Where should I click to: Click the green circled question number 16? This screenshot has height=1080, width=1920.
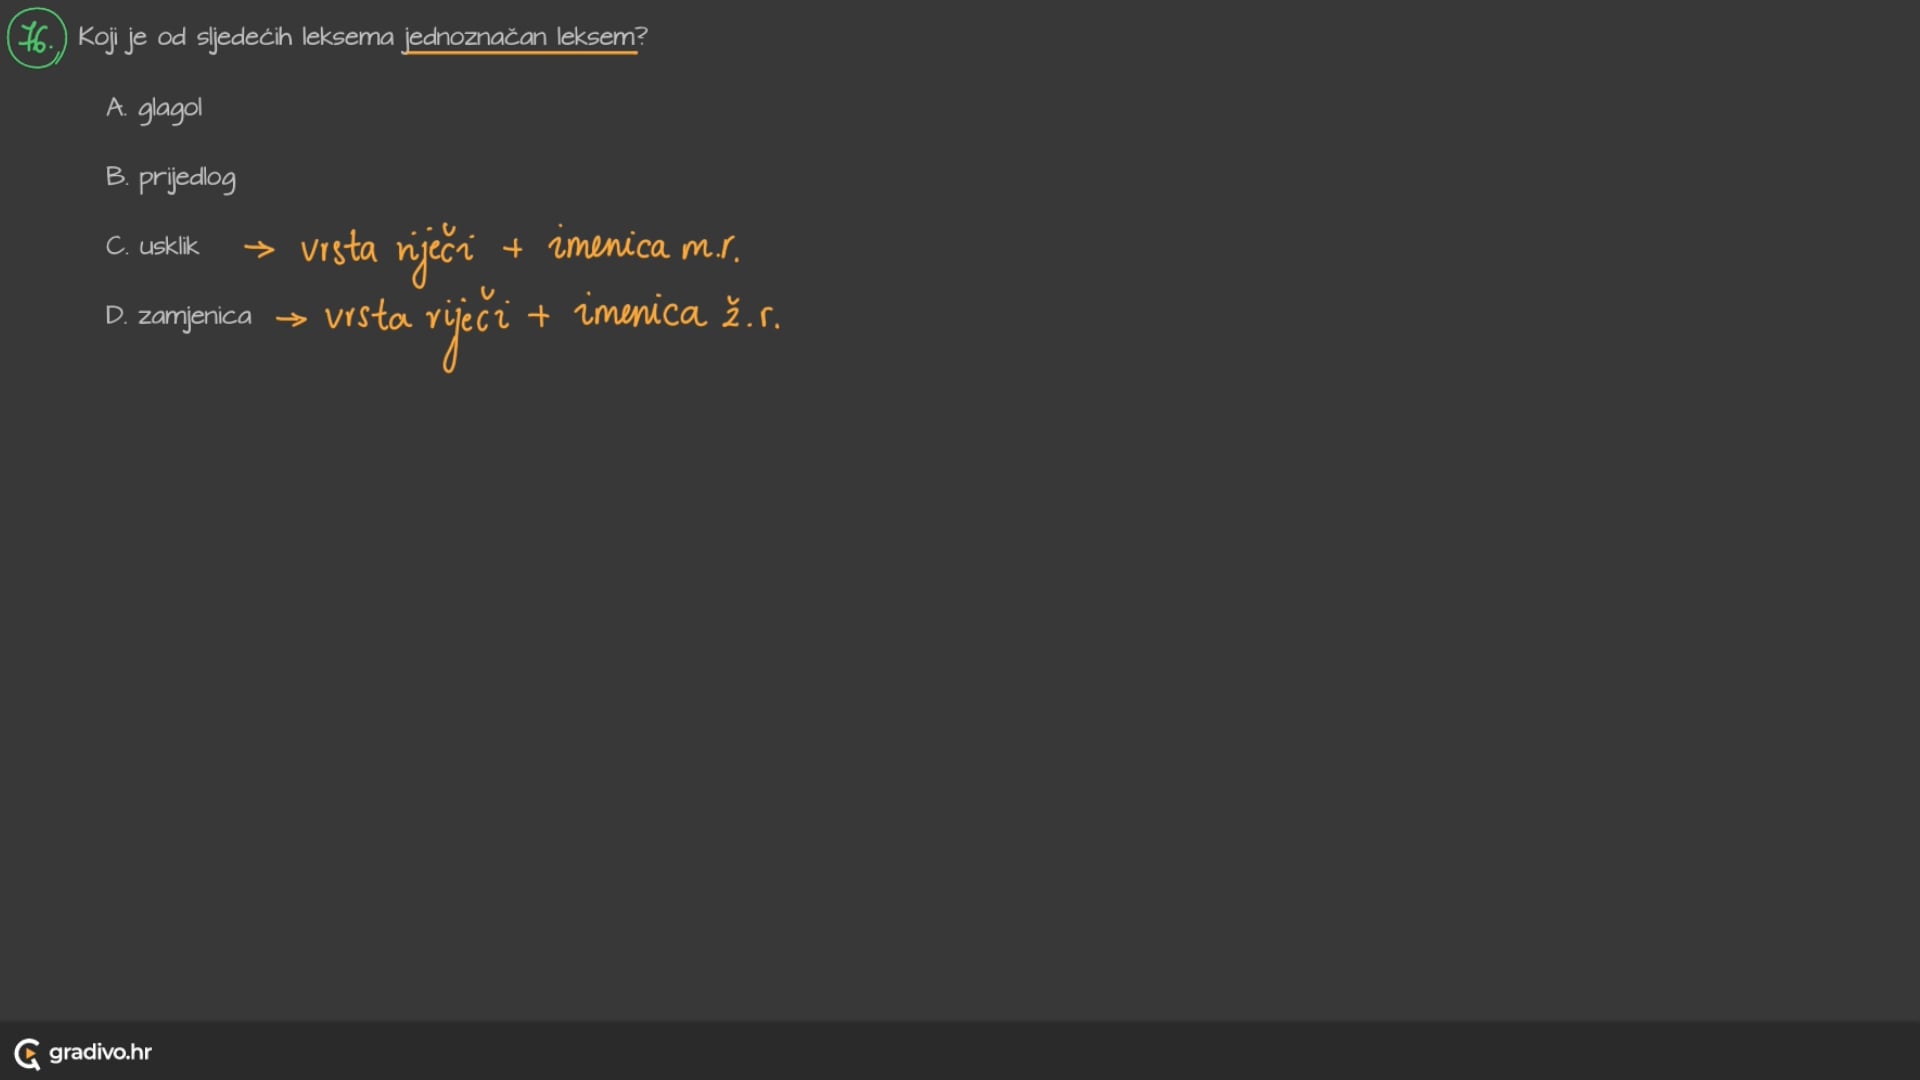tap(36, 39)
